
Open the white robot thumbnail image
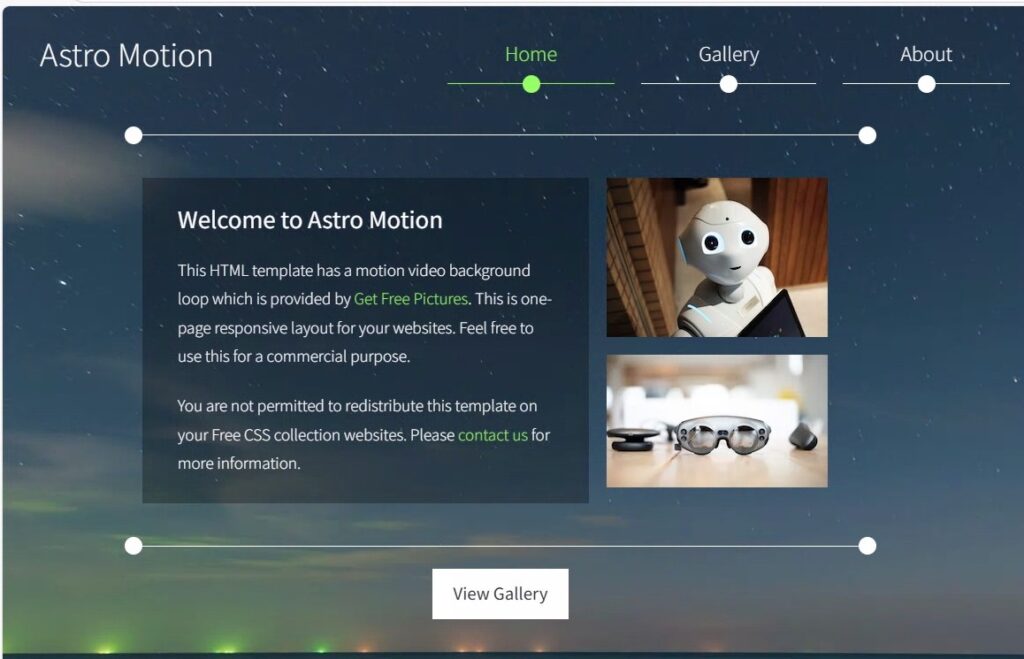pos(717,257)
